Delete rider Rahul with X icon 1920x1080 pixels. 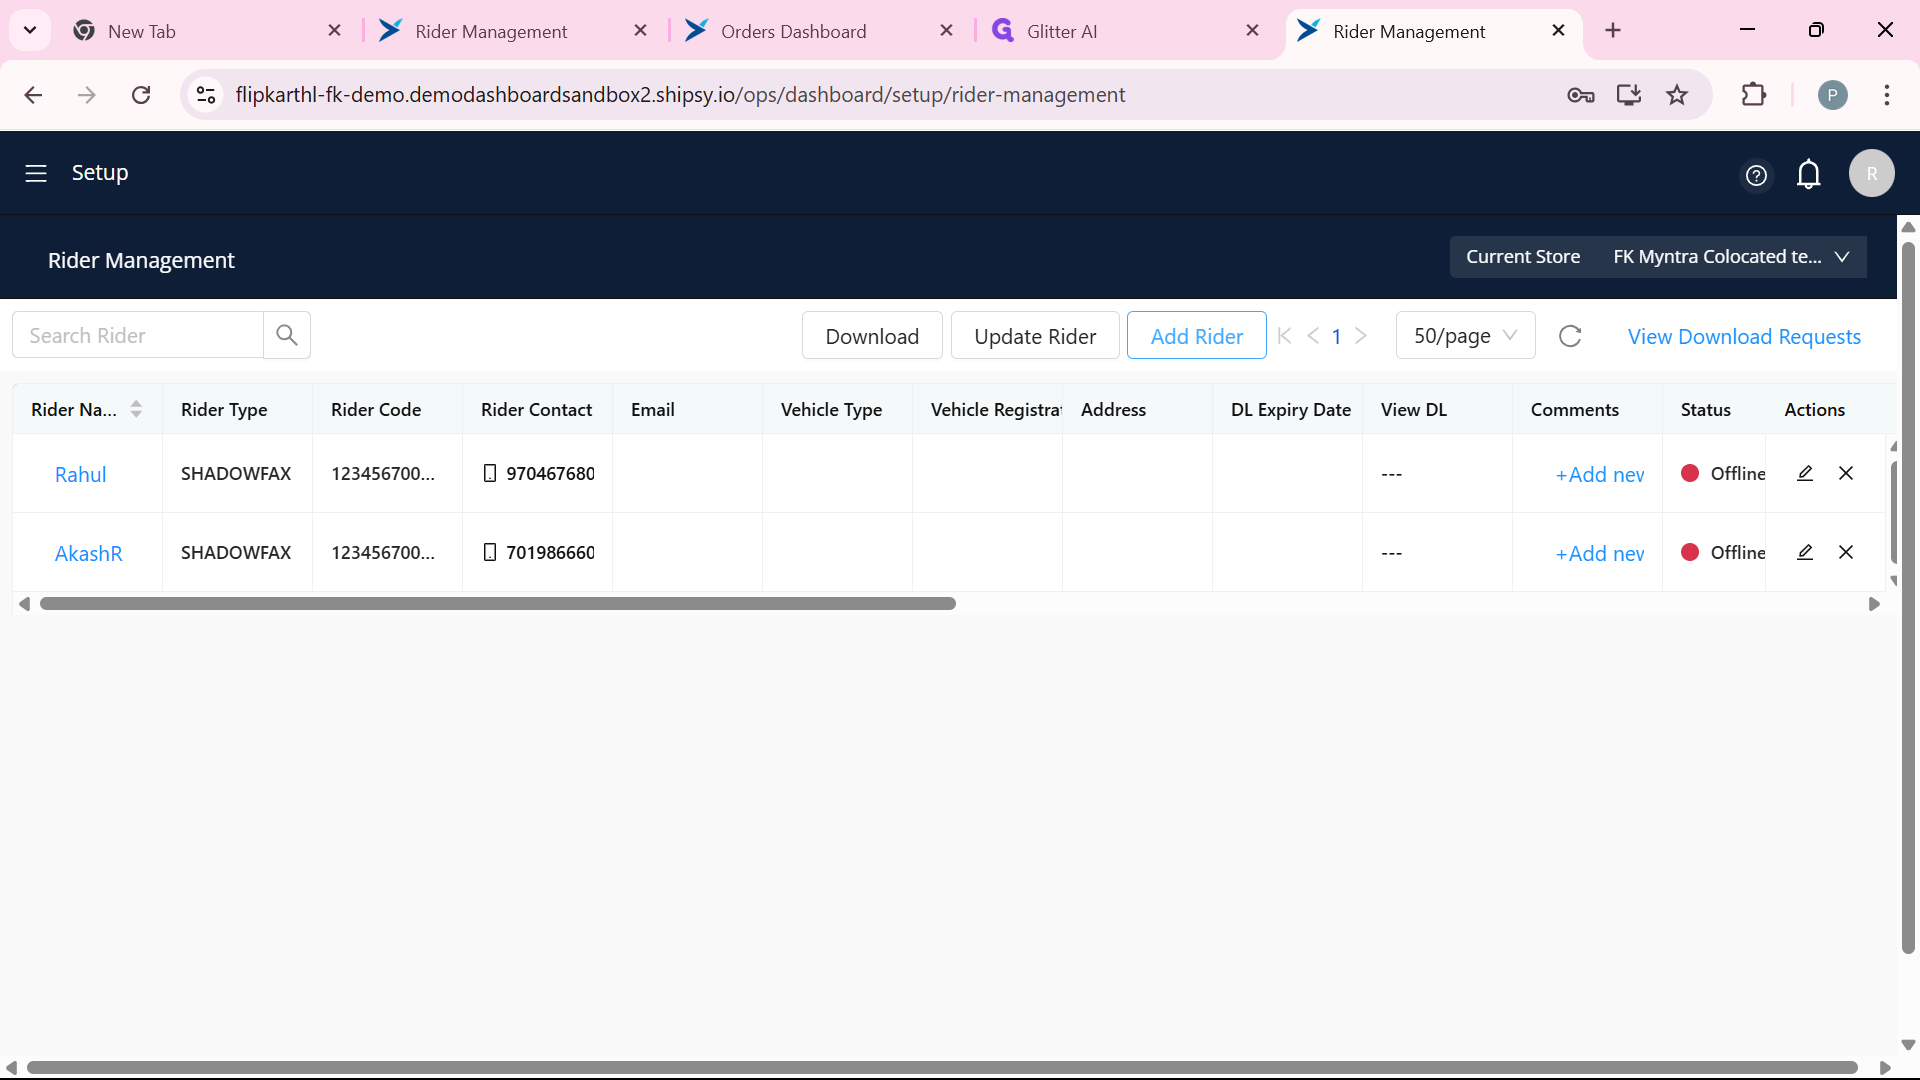coord(1846,473)
